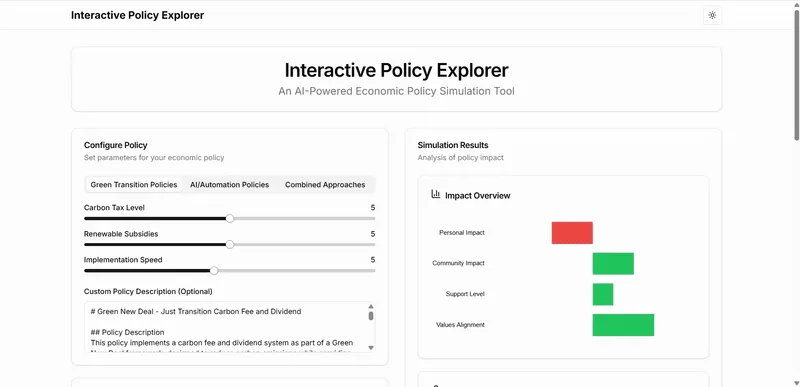Click the Carbon Tax Level slider handle
800x387 pixels.
230,218
